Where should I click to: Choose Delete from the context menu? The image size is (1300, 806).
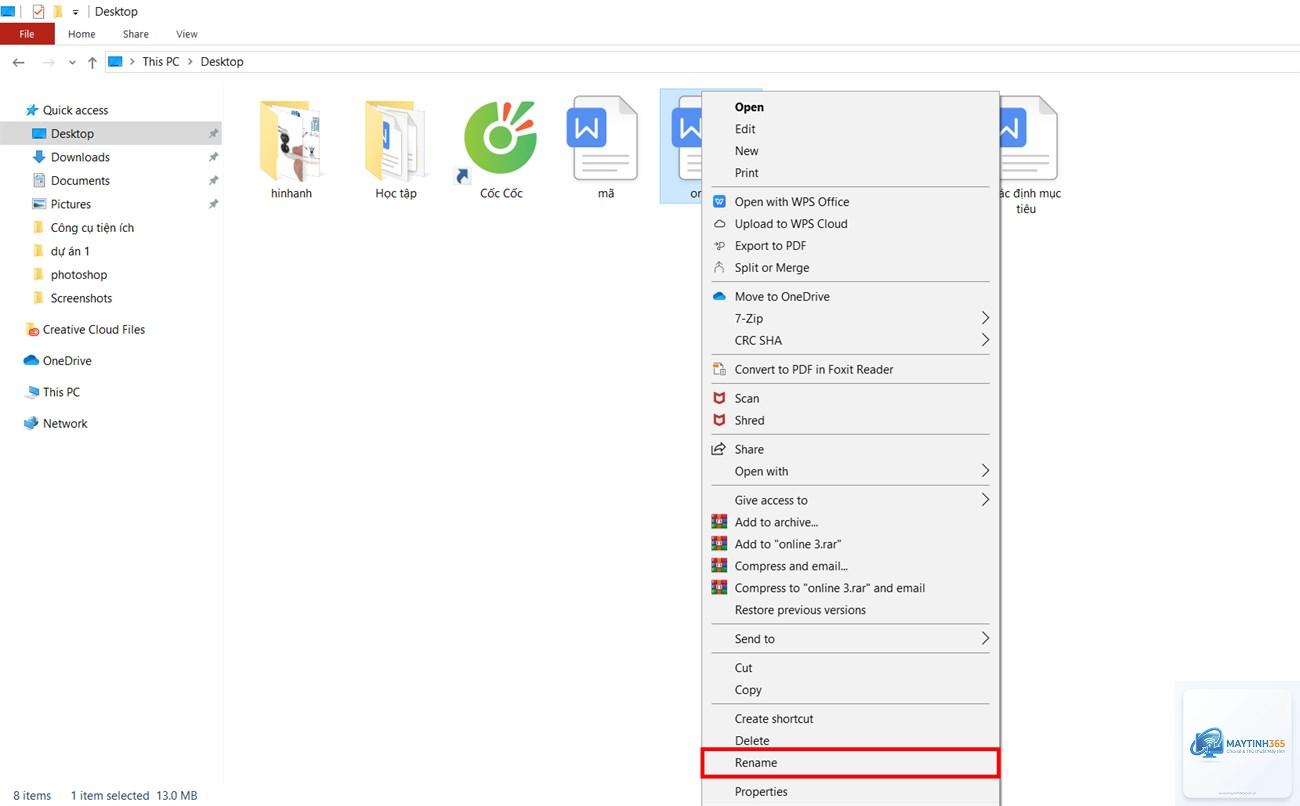[x=850, y=741]
